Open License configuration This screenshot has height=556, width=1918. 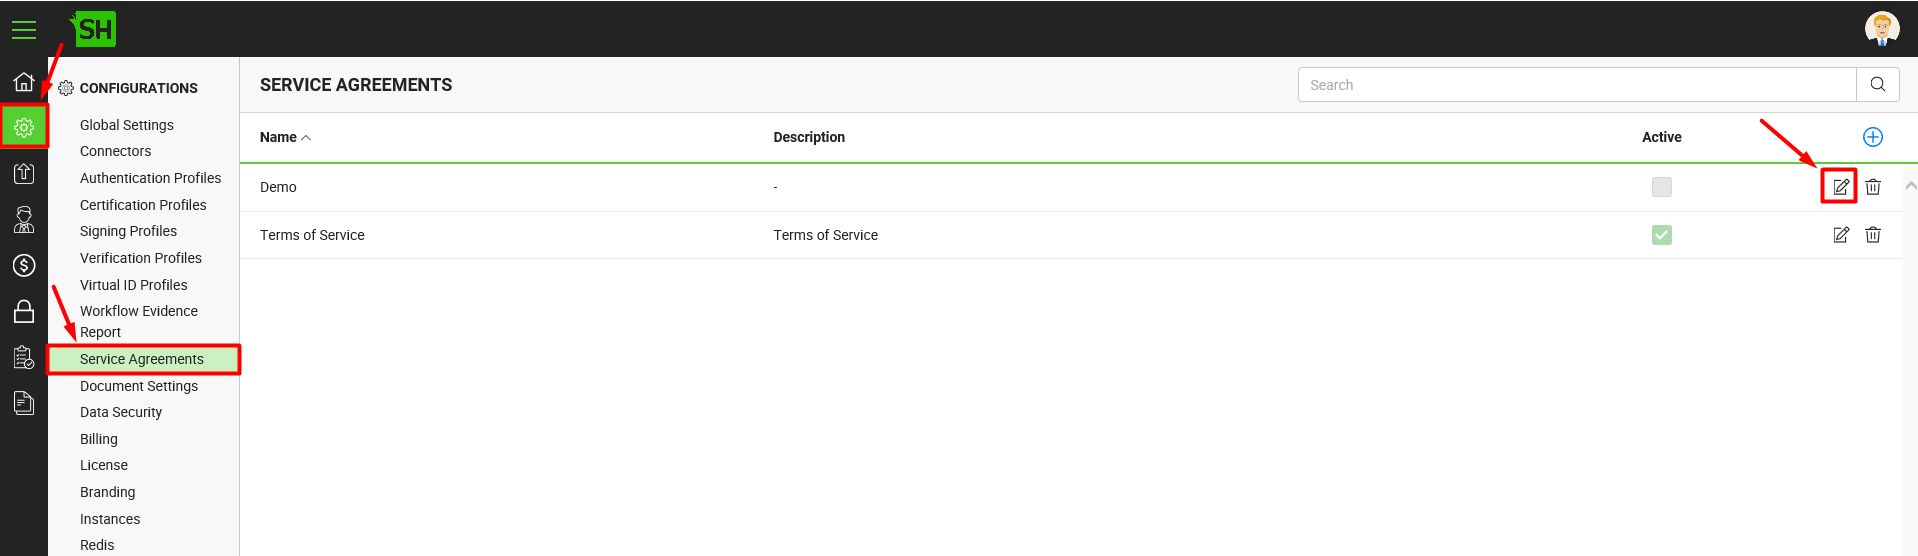pos(104,465)
